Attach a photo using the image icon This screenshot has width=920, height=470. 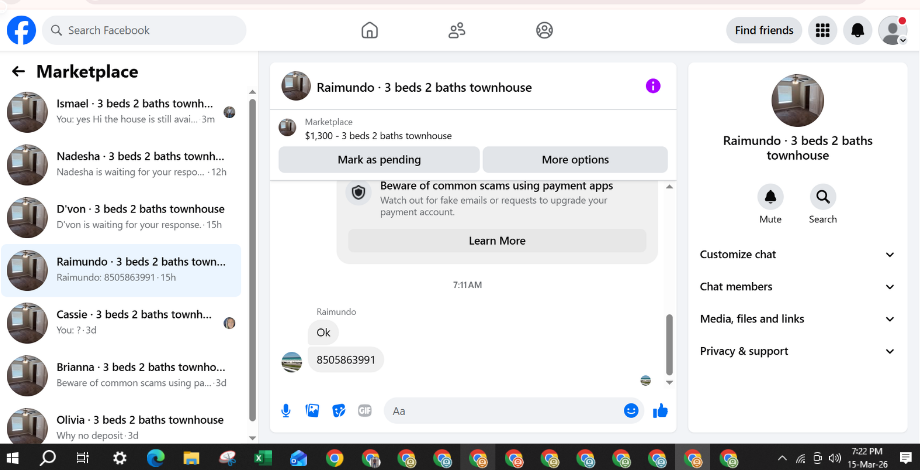point(312,411)
